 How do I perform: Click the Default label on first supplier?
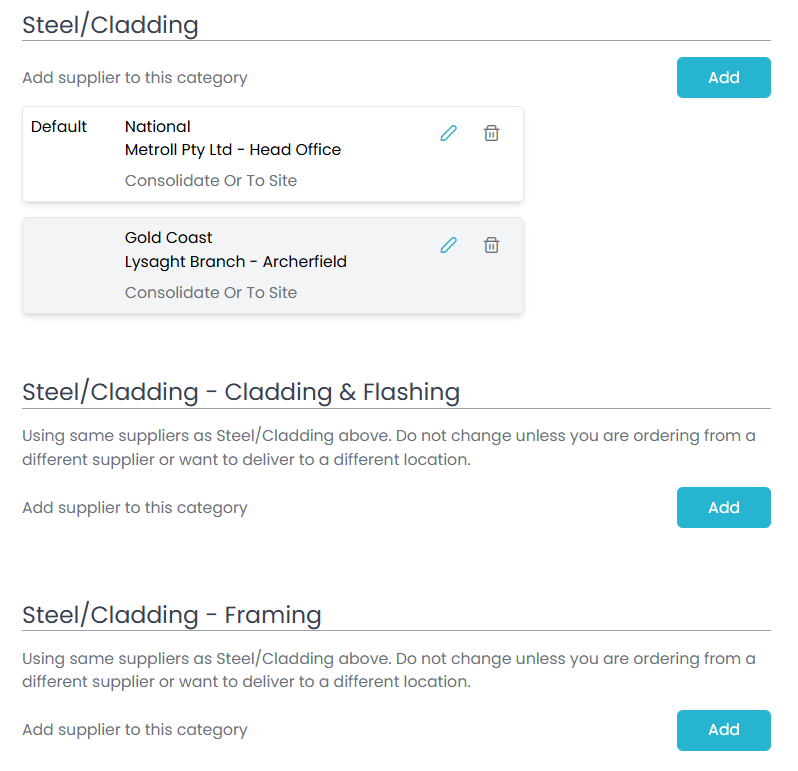pyautogui.click(x=59, y=127)
